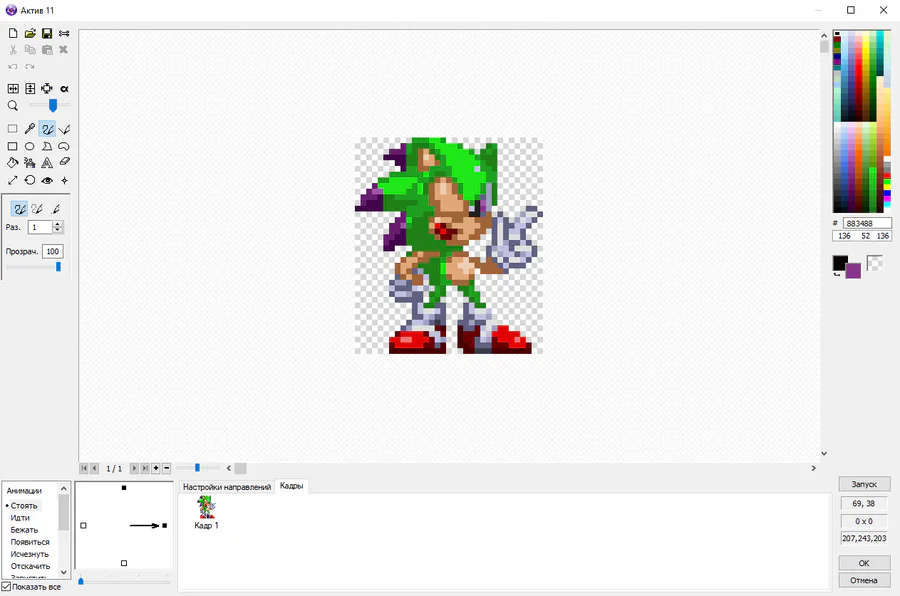900x596 pixels.
Task: Select the Появиться animation
Action: [30, 542]
